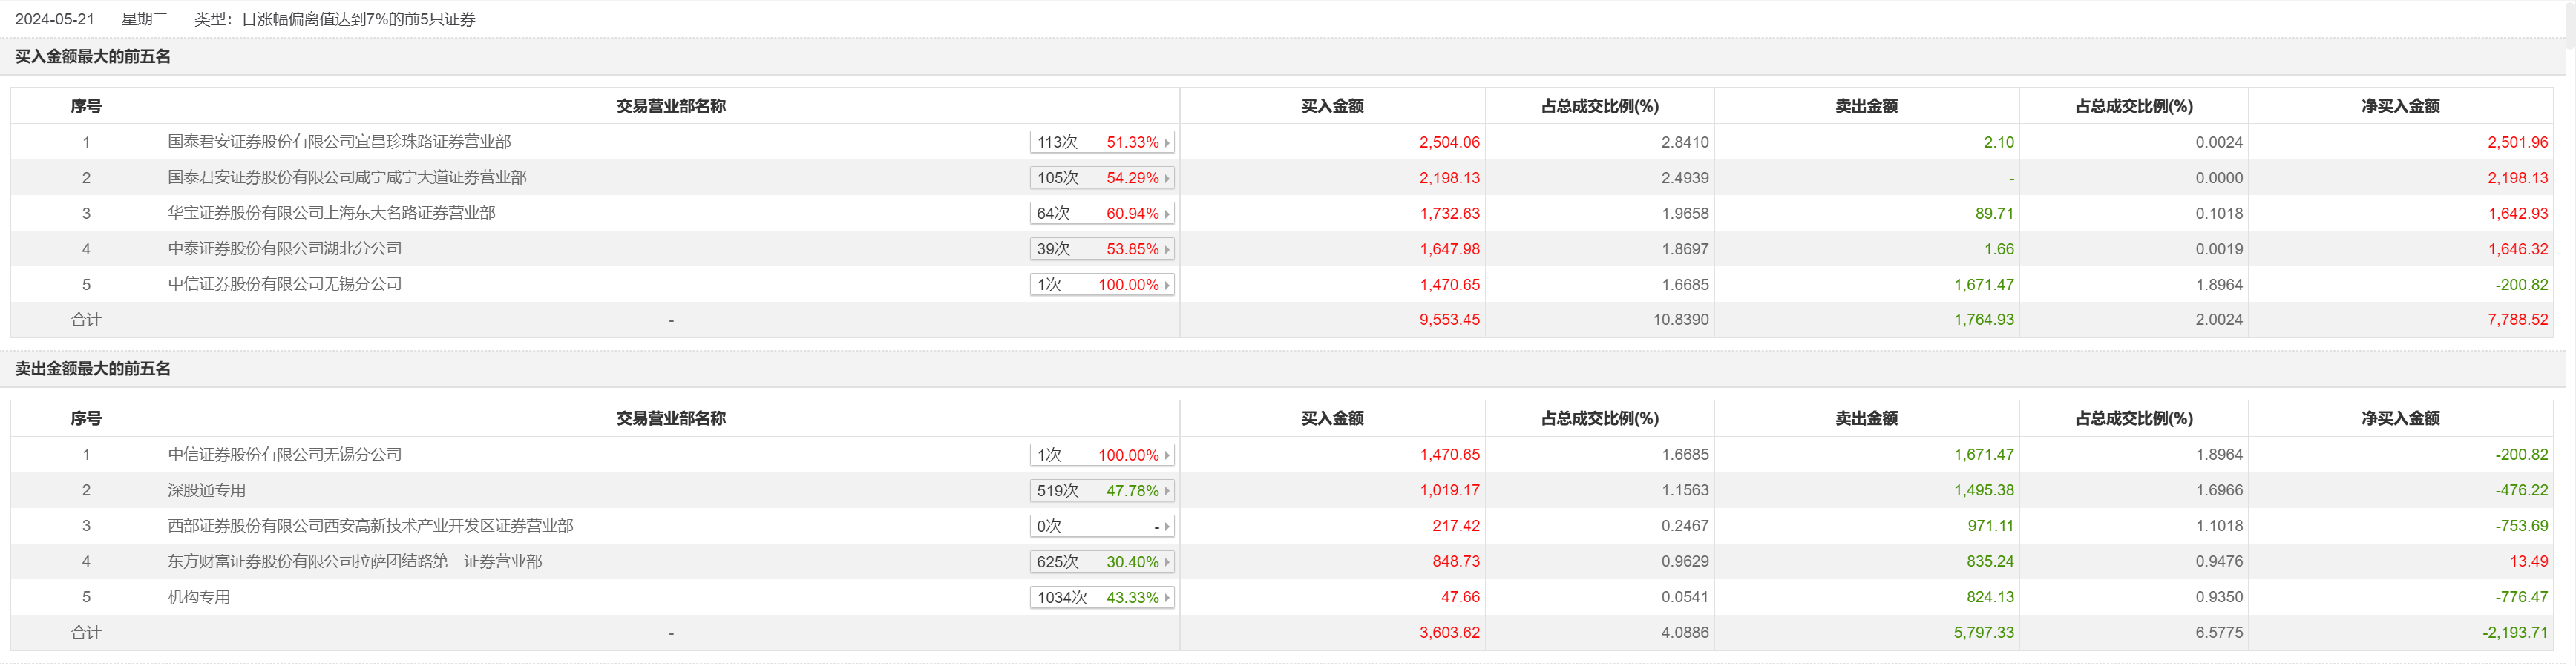Open 国泰君安证券宜昌珍珠路证券营业部 link
Image resolution: width=2576 pixels, height=666 pixels.
[x=339, y=142]
